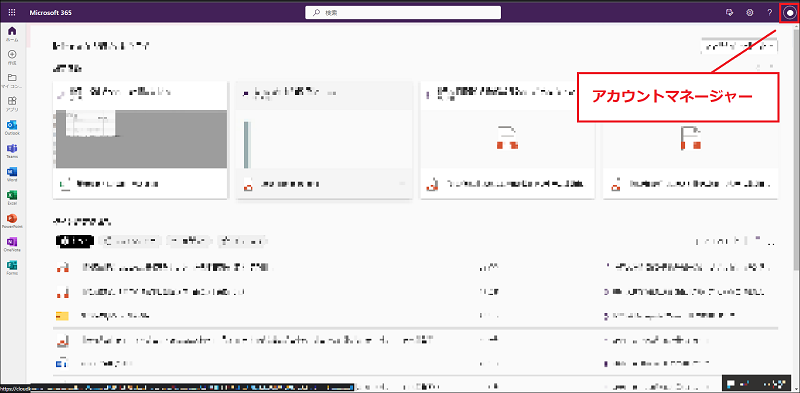This screenshot has height=393, width=800.
Task: Open My Content folder in sidebar
Action: 12,81
